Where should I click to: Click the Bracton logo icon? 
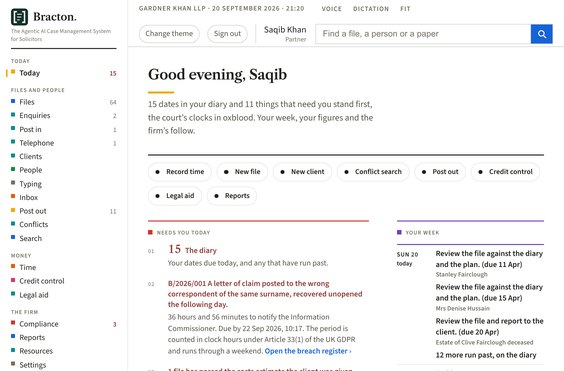point(19,17)
